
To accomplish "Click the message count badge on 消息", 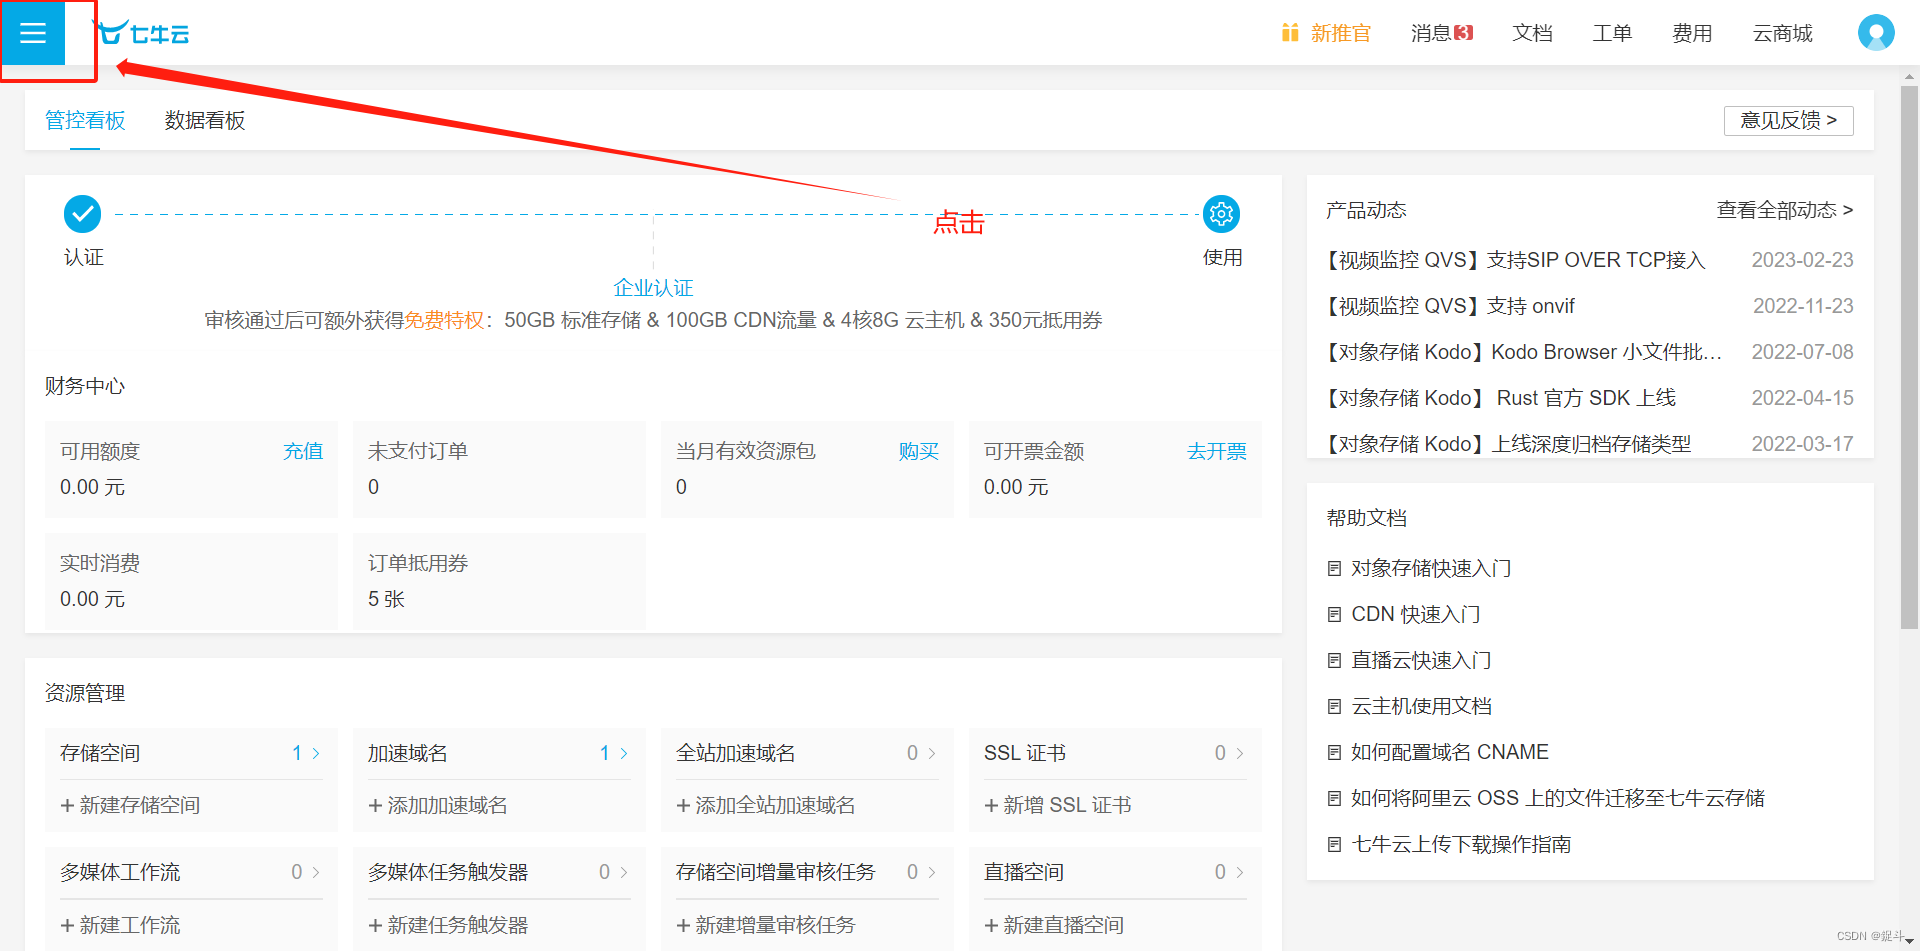I will (x=1464, y=33).
